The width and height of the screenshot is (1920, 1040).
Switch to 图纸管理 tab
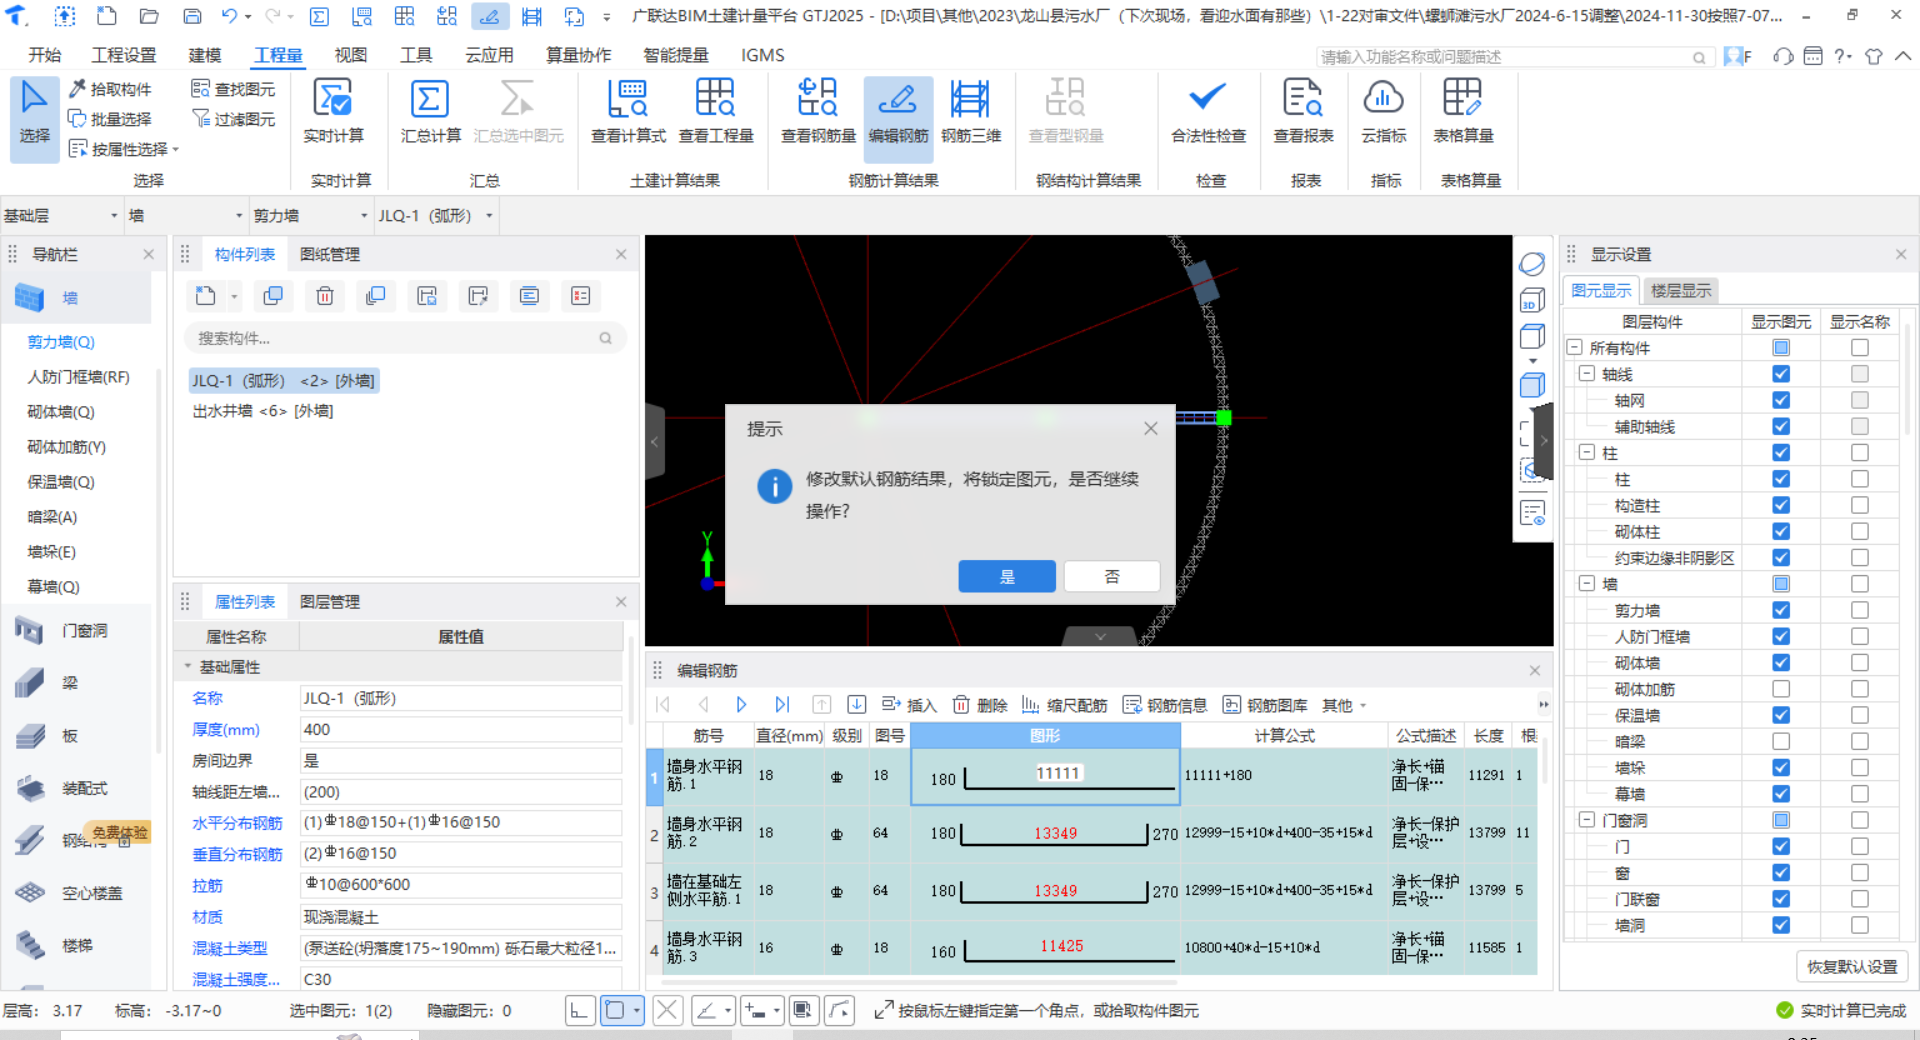(330, 255)
